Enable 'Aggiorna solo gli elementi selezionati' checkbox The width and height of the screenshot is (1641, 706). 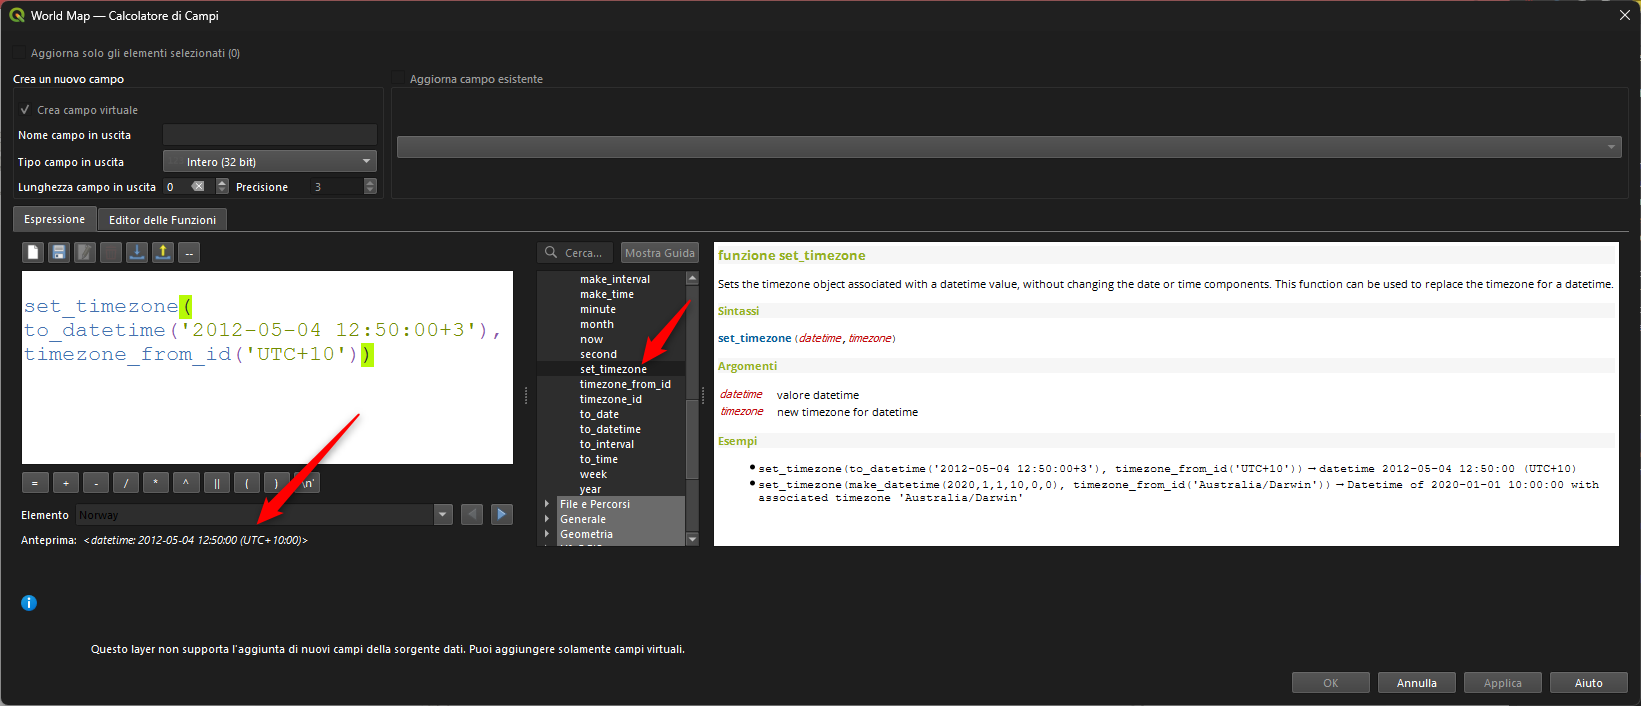[x=20, y=54]
